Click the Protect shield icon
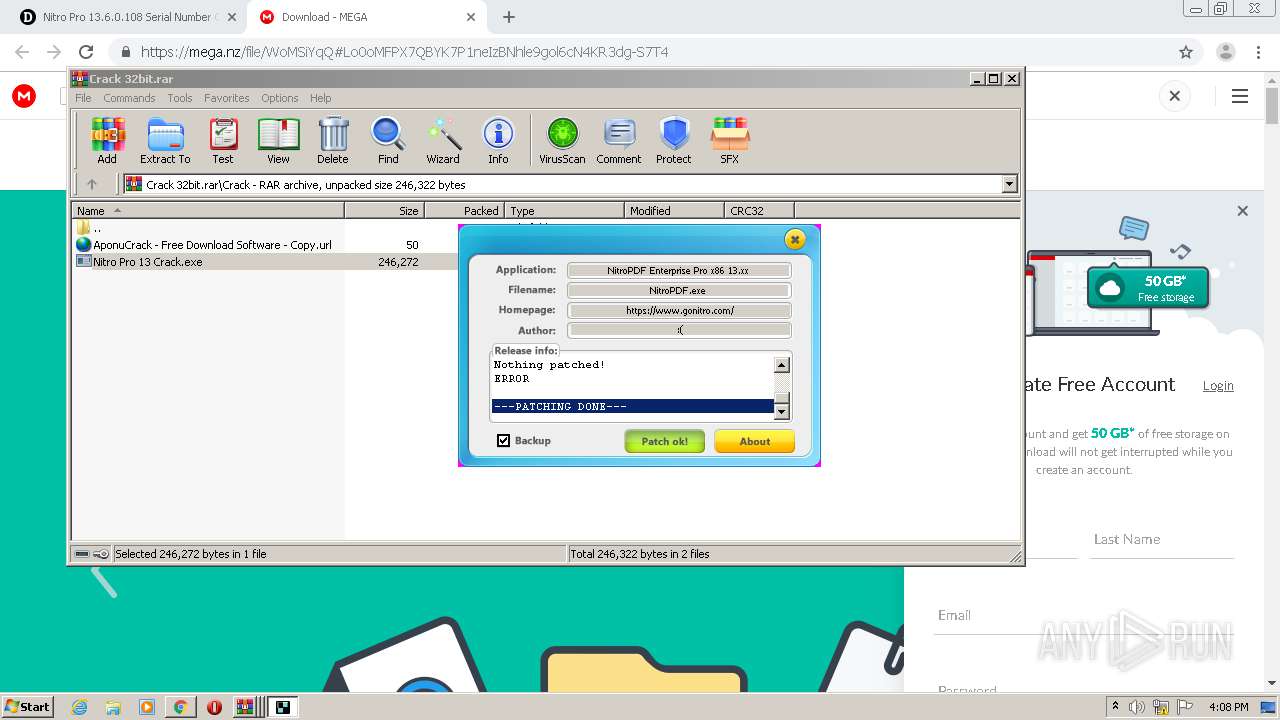The width and height of the screenshot is (1280, 720). 674,141
